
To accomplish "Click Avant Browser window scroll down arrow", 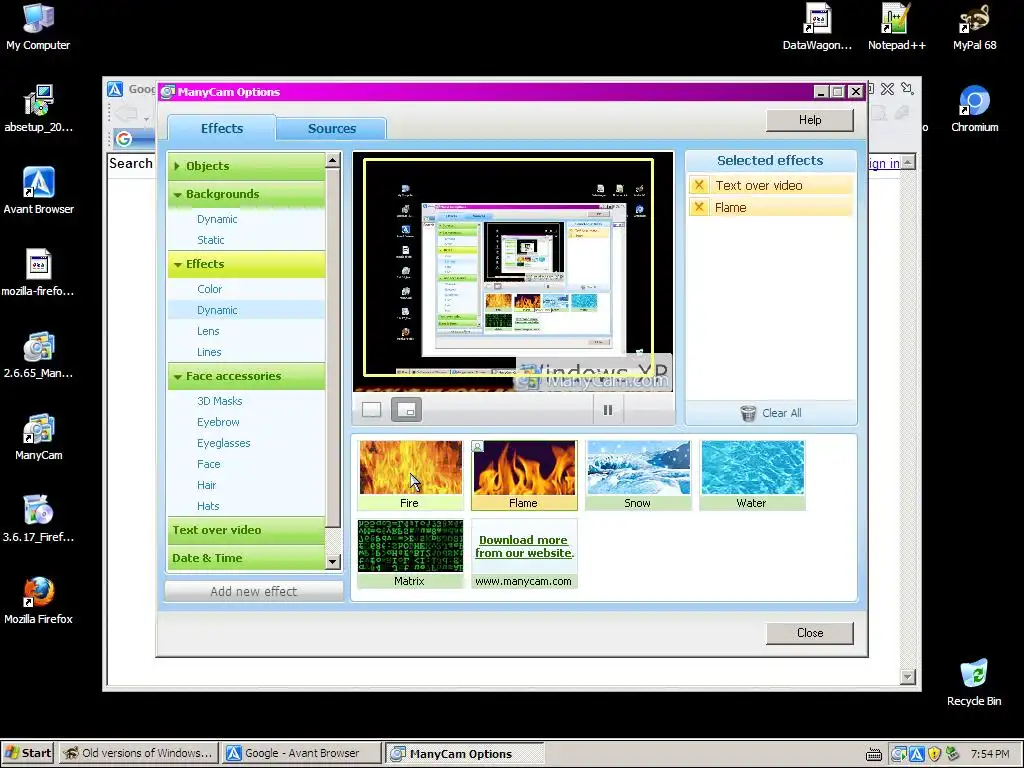I will coord(908,677).
